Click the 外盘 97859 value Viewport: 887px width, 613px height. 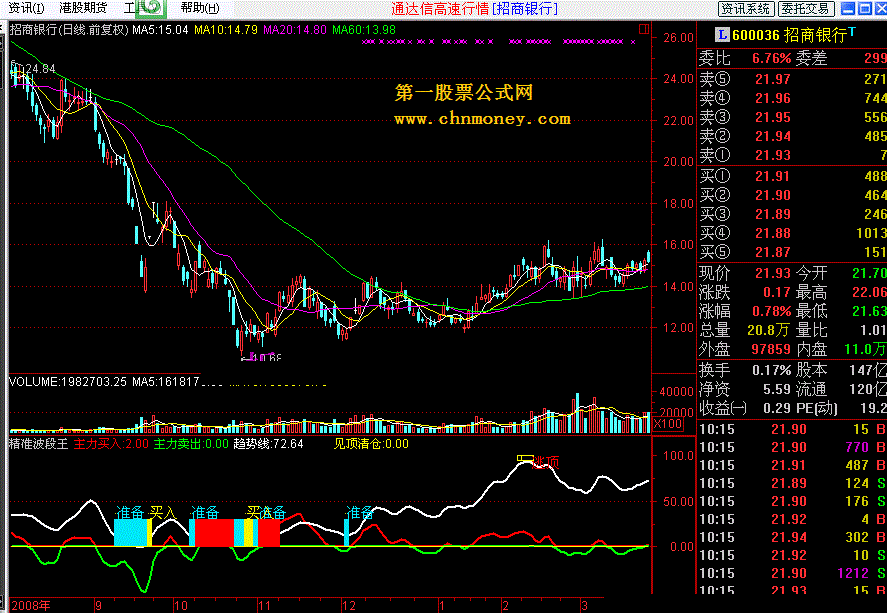click(770, 349)
